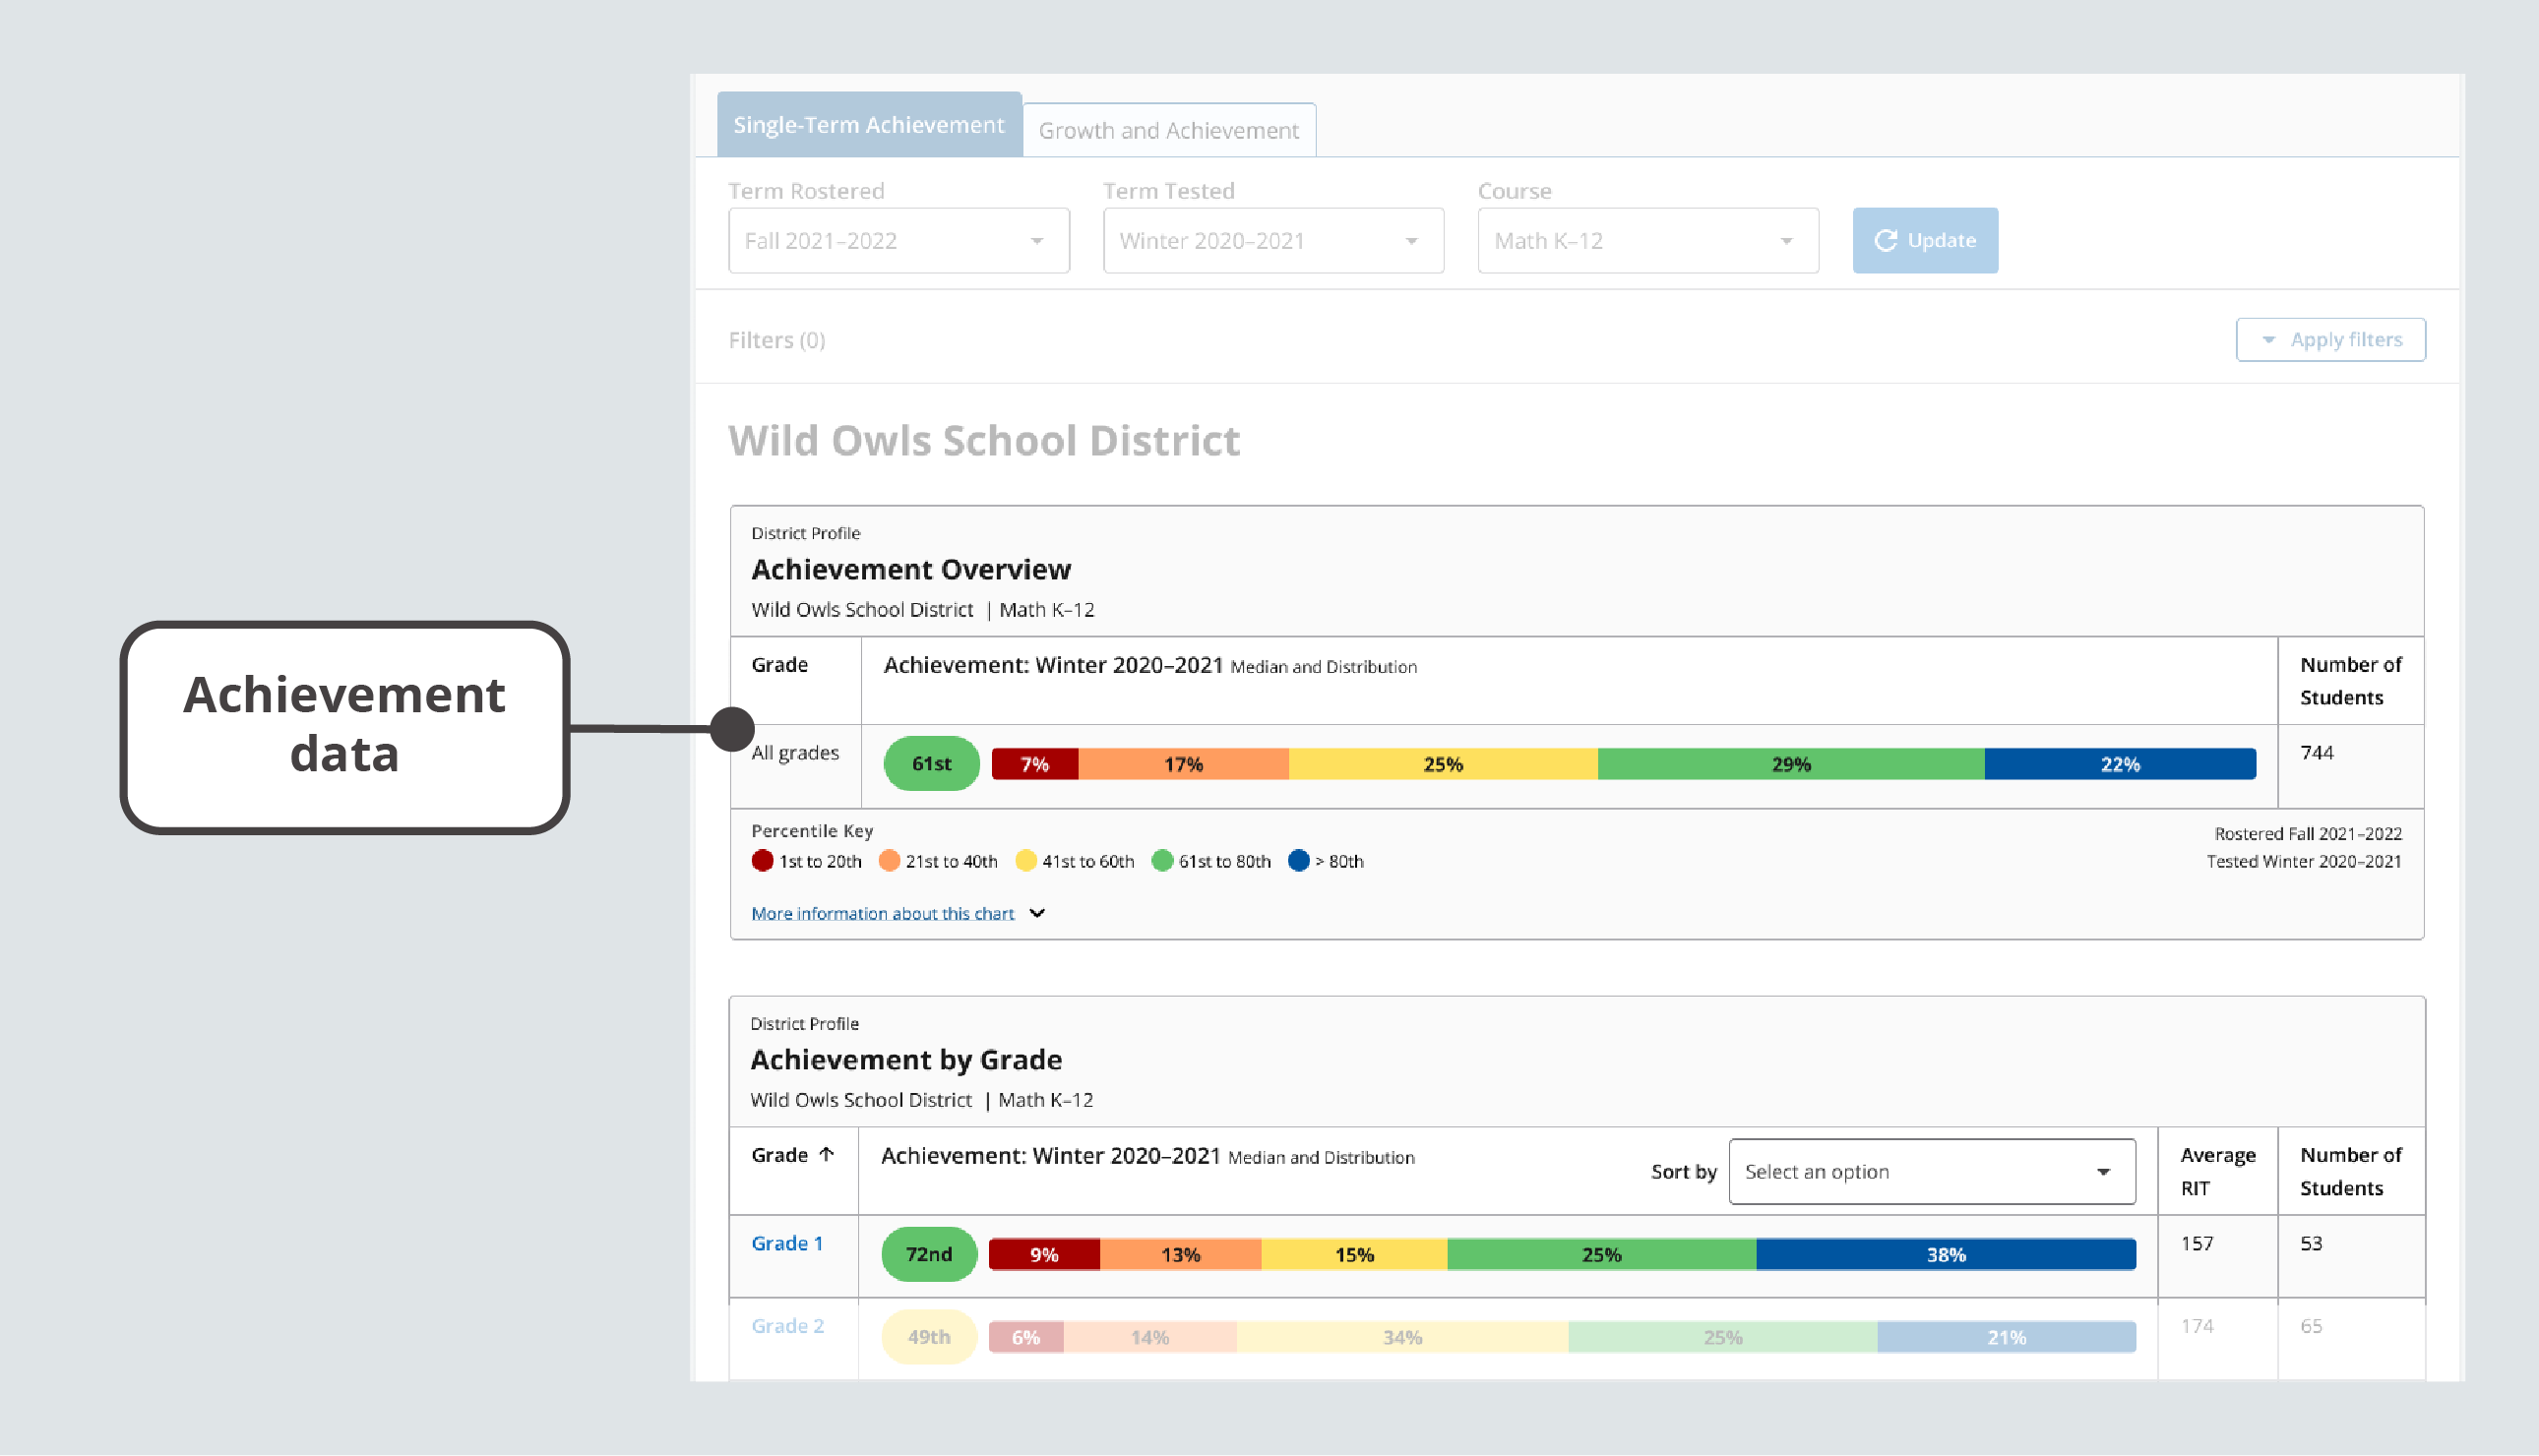Click the 72nd percentile bubble for Grade 1

(924, 1253)
